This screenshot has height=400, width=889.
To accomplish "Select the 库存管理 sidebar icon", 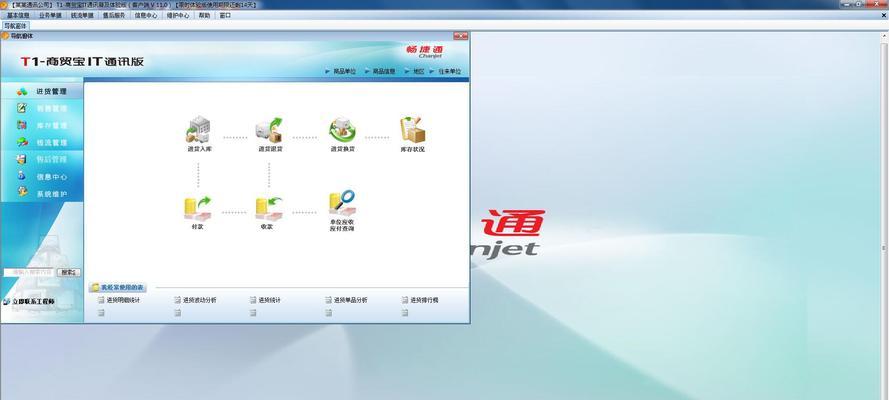I will 22,125.
